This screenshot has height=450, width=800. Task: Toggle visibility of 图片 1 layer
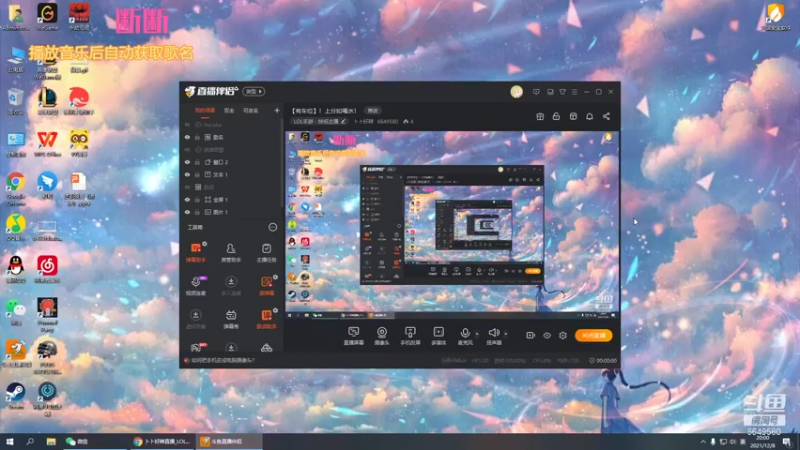(x=187, y=212)
